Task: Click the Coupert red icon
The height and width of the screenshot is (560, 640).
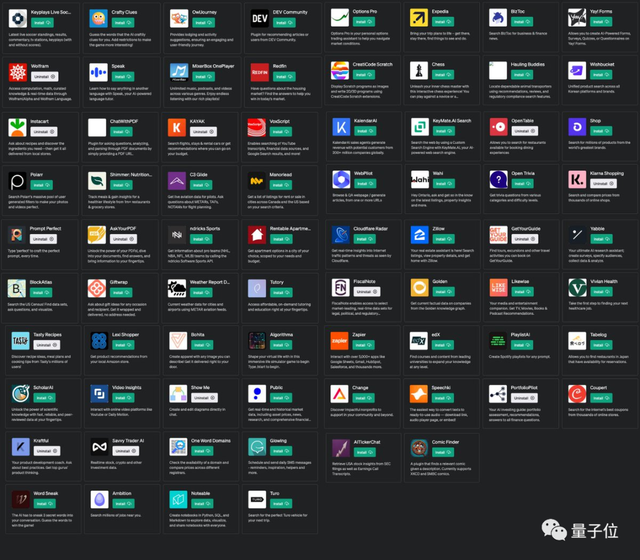Action: point(577,394)
